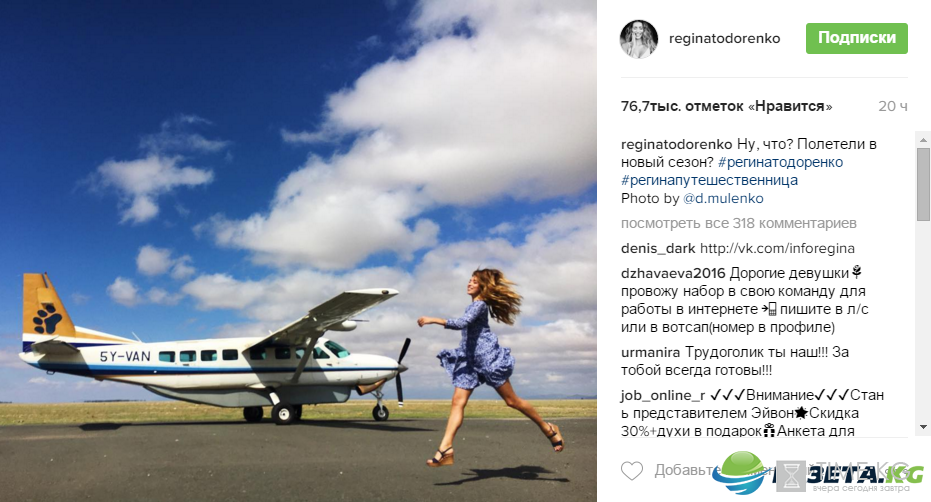
Task: Open denis_dark commenter profile
Action: point(658,248)
